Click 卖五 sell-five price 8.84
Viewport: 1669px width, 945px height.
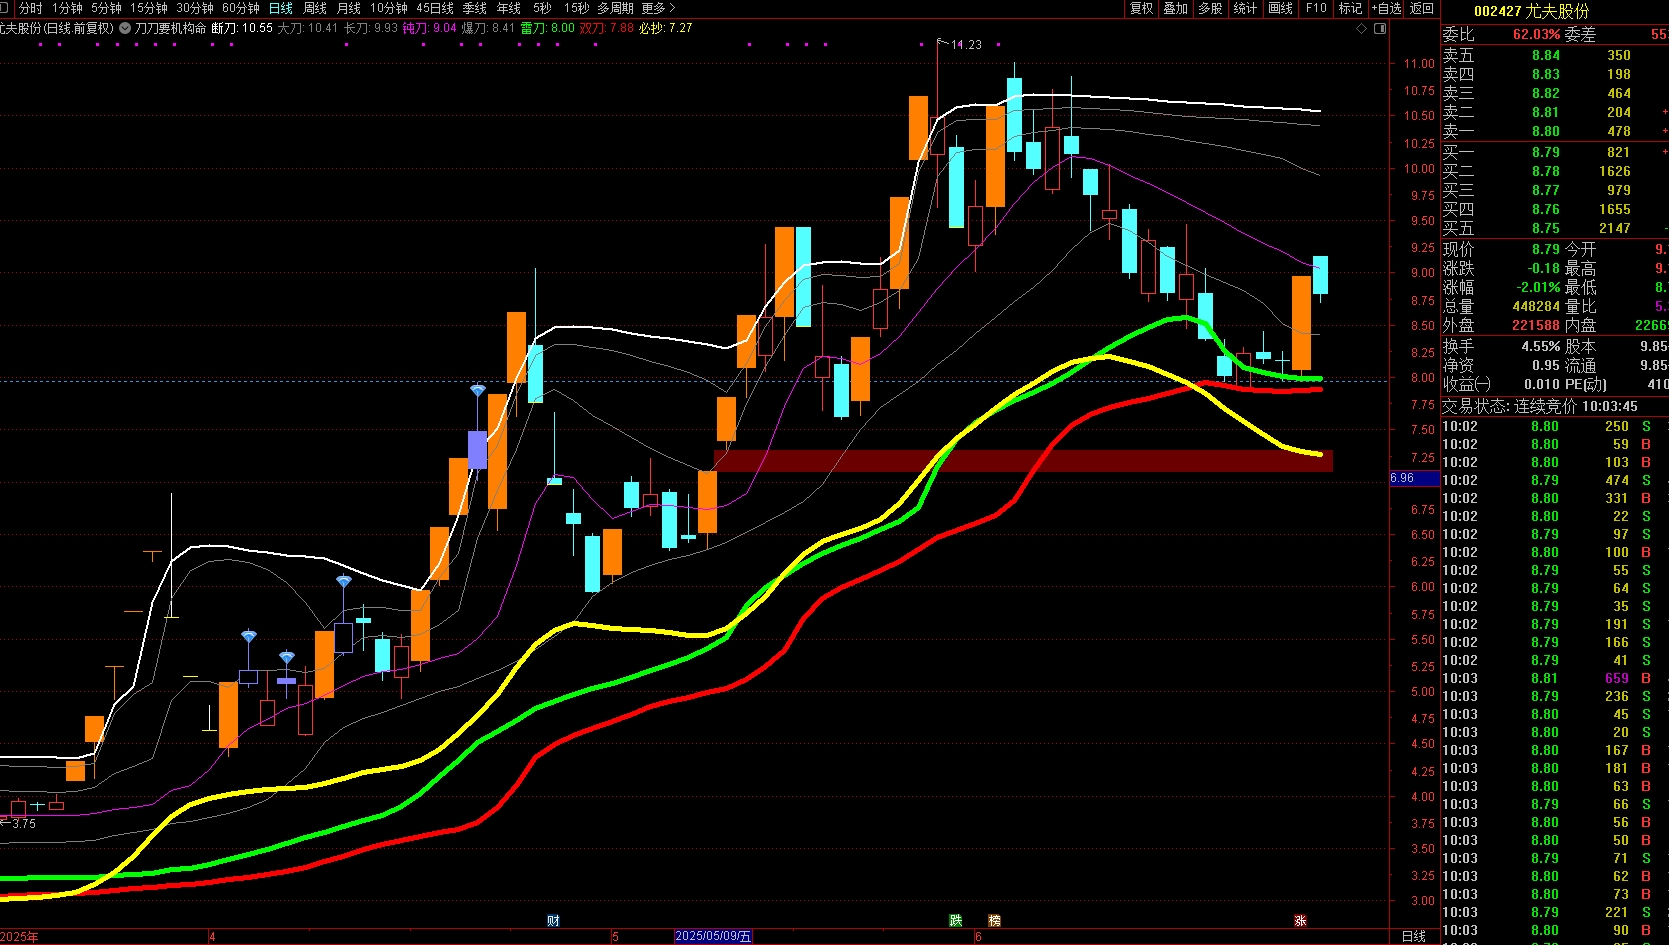[x=1546, y=55]
